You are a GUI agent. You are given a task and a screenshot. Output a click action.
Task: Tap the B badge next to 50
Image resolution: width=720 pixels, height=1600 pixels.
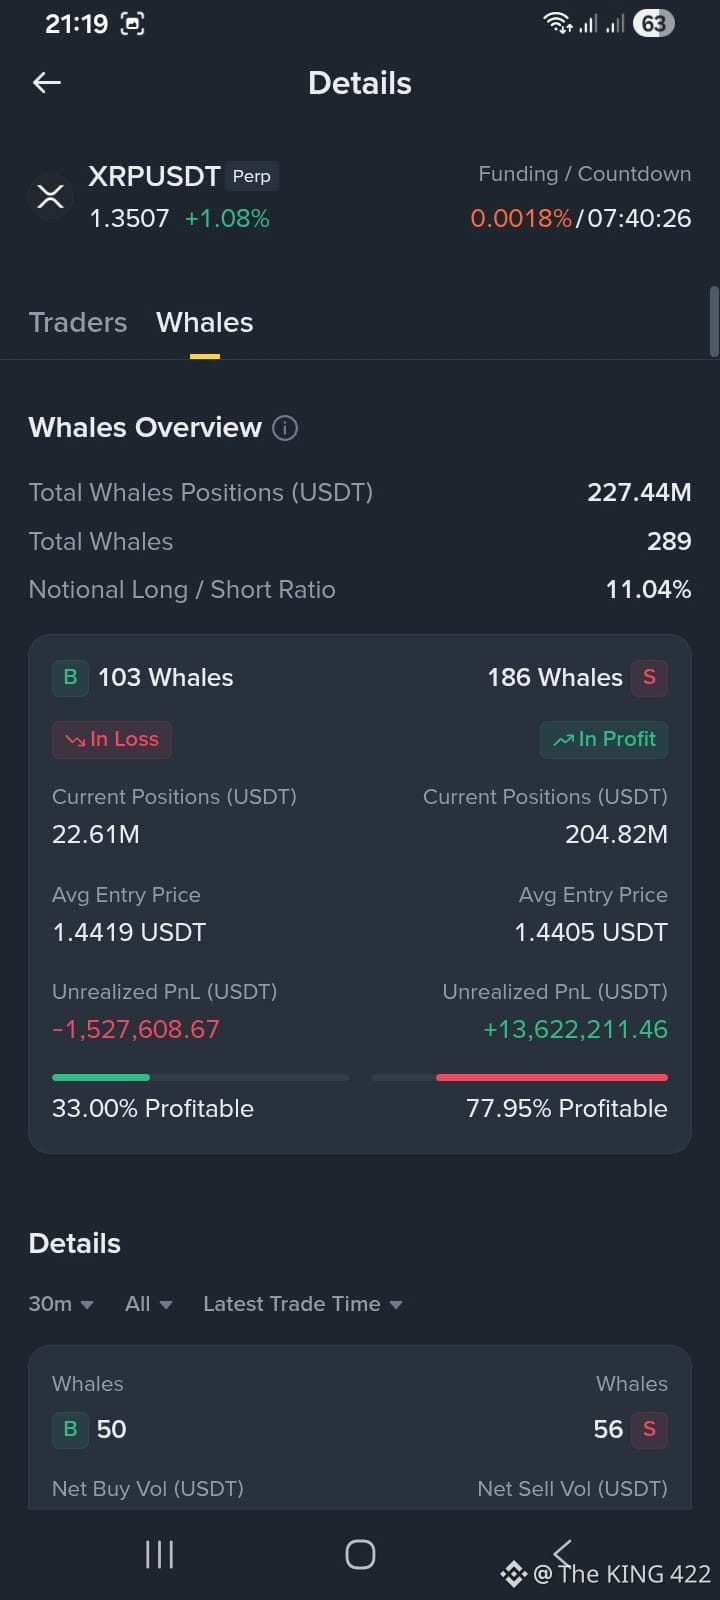70,1429
